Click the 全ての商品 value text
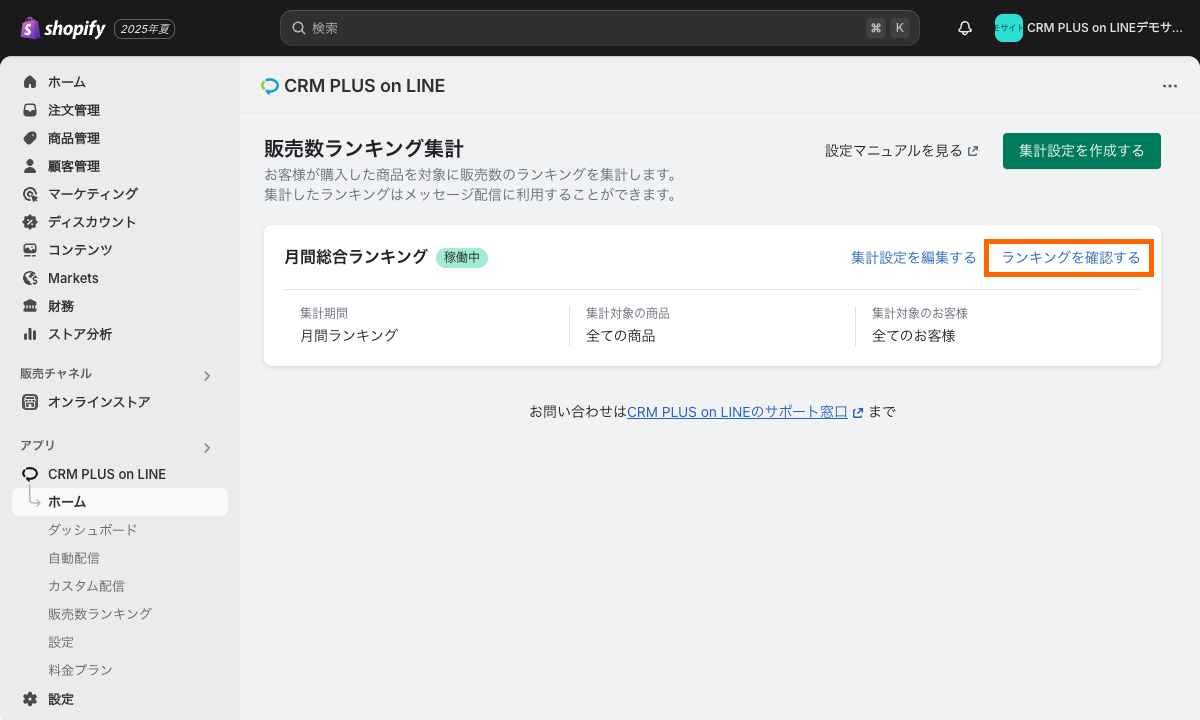The height and width of the screenshot is (720, 1200). pos(620,336)
